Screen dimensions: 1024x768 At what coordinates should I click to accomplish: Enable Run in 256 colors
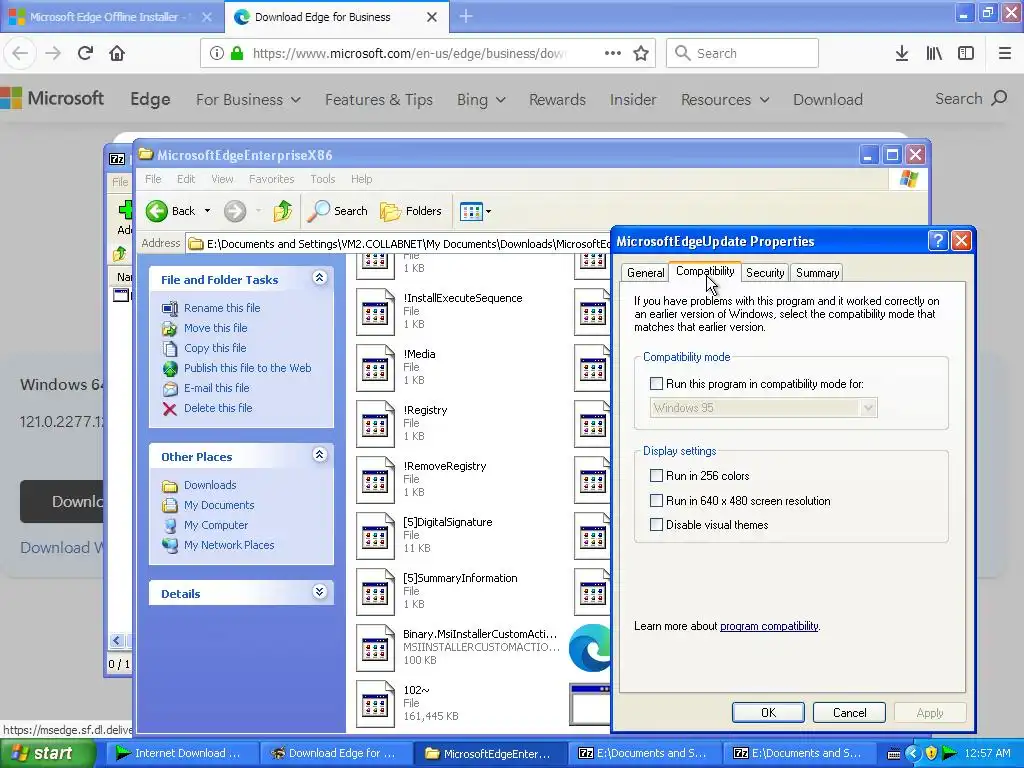(656, 476)
